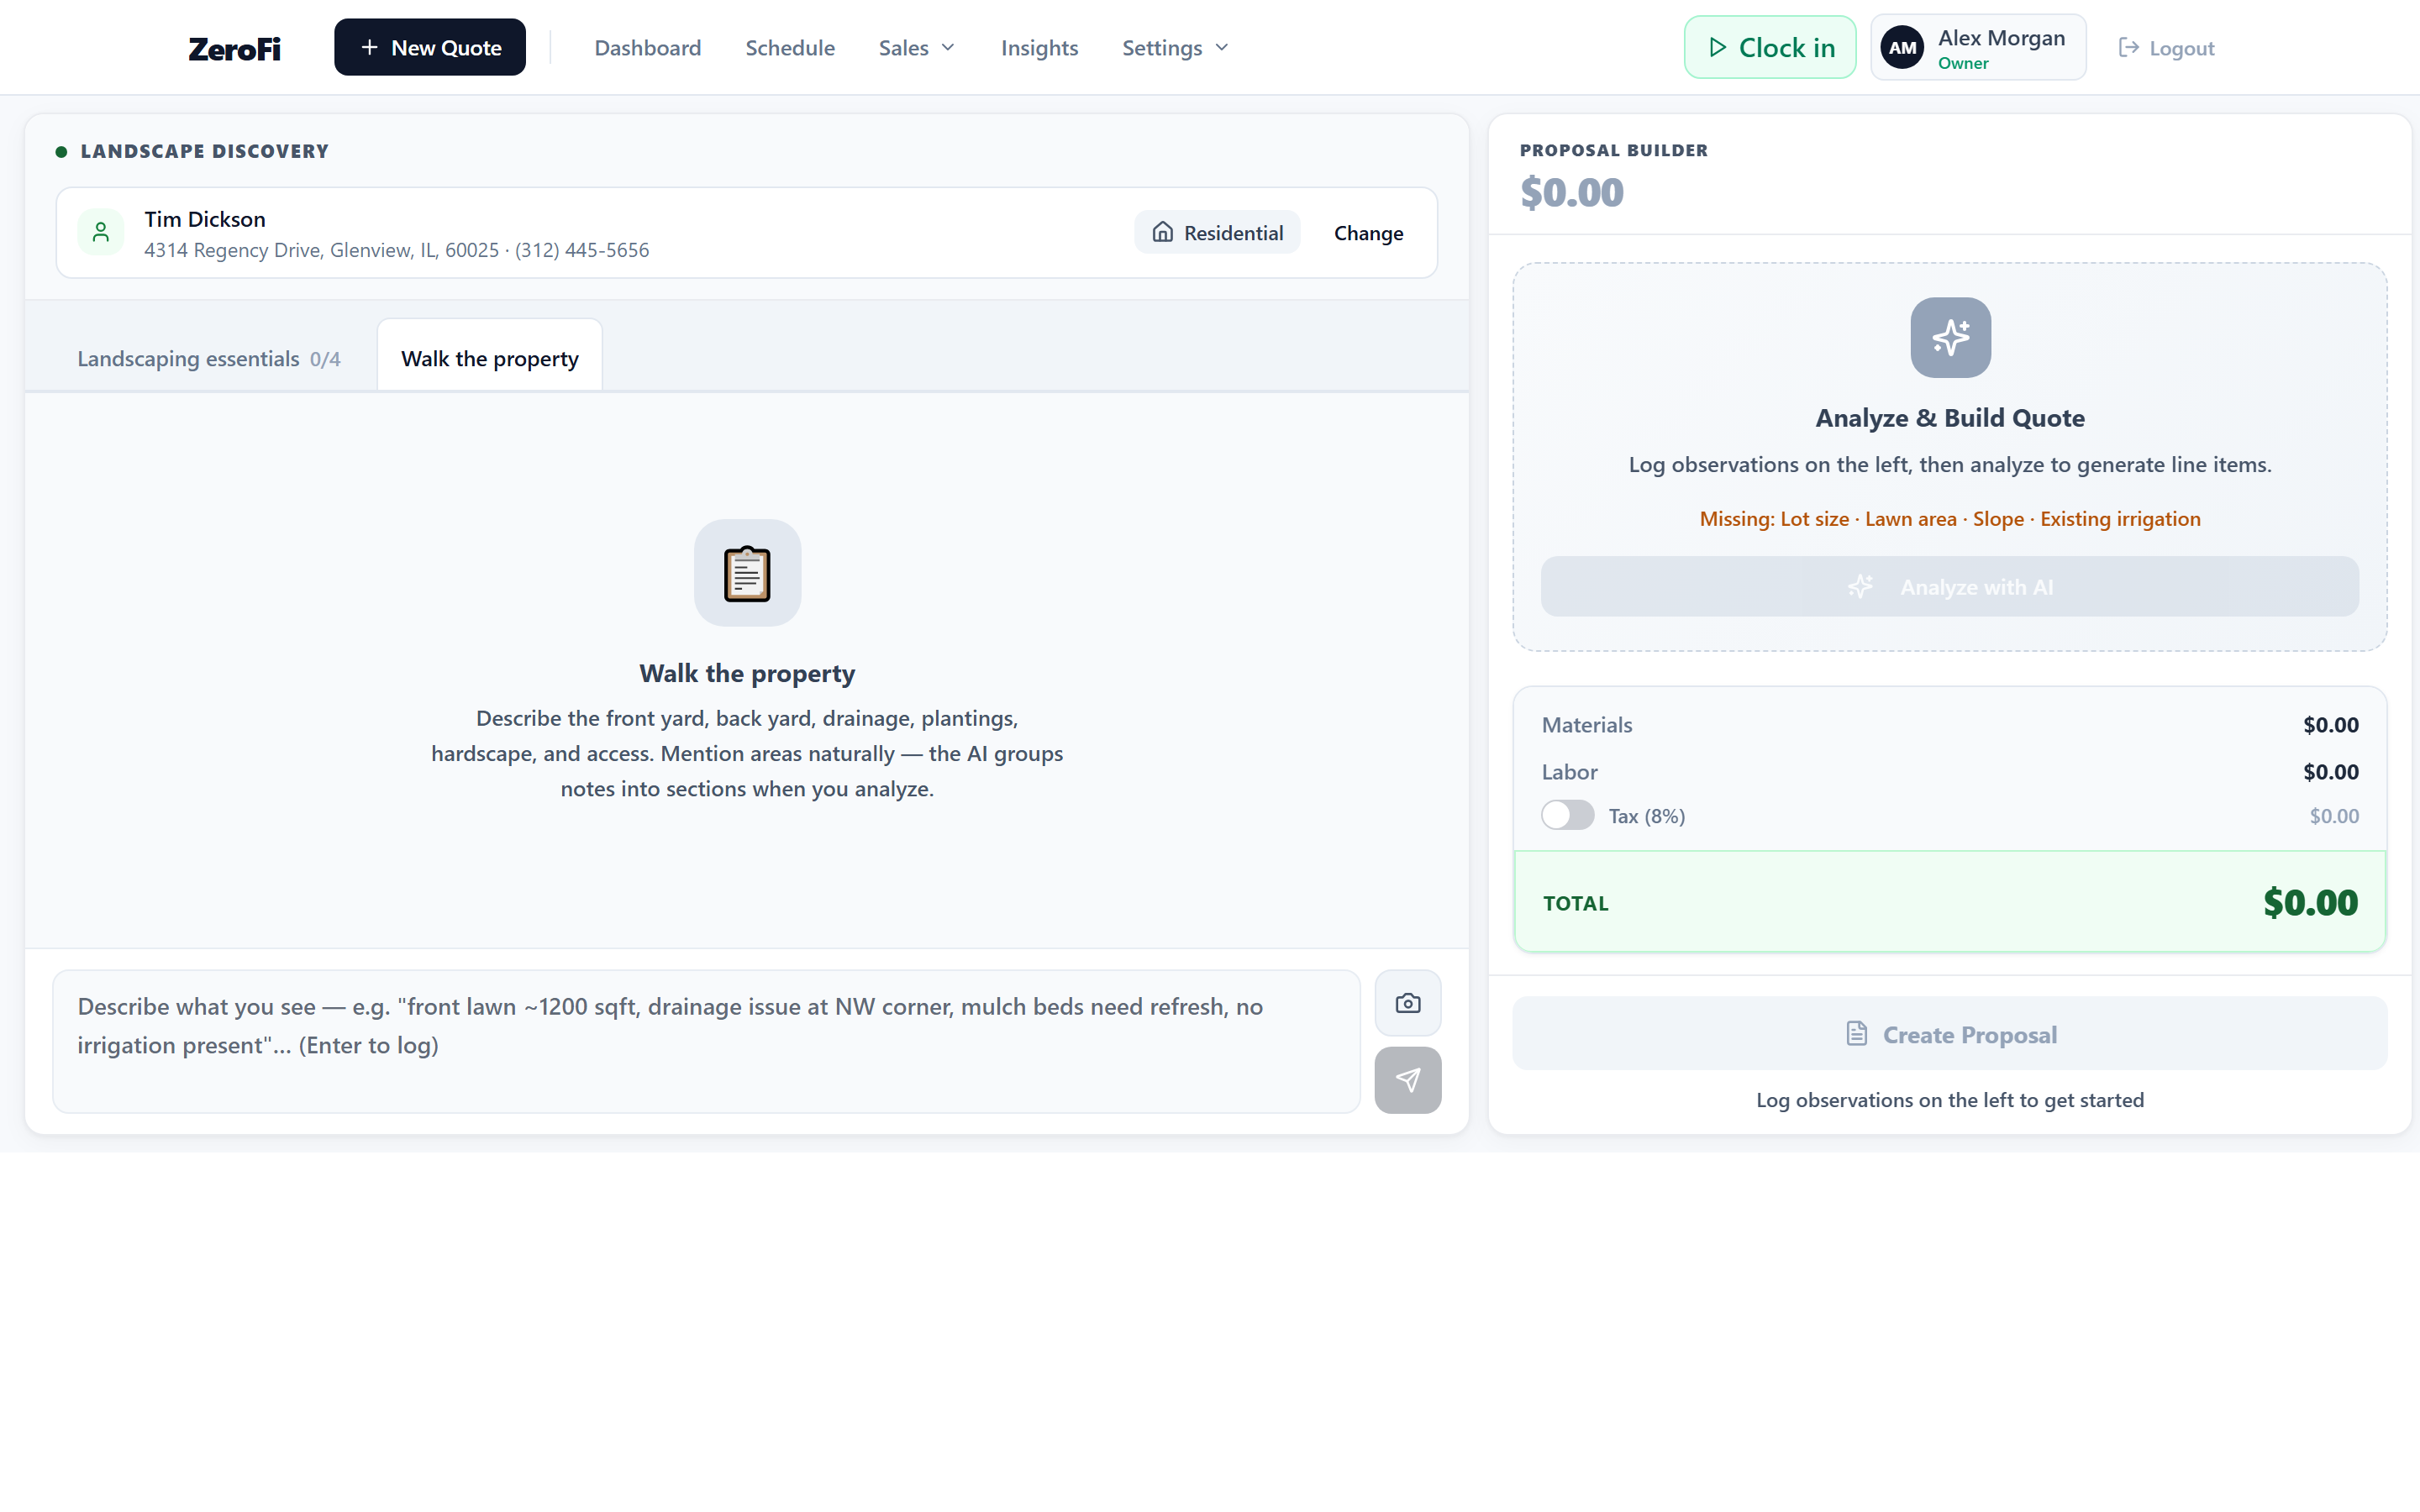The width and height of the screenshot is (2420, 1512).
Task: Open the camera photo attachment button
Action: (1407, 1002)
